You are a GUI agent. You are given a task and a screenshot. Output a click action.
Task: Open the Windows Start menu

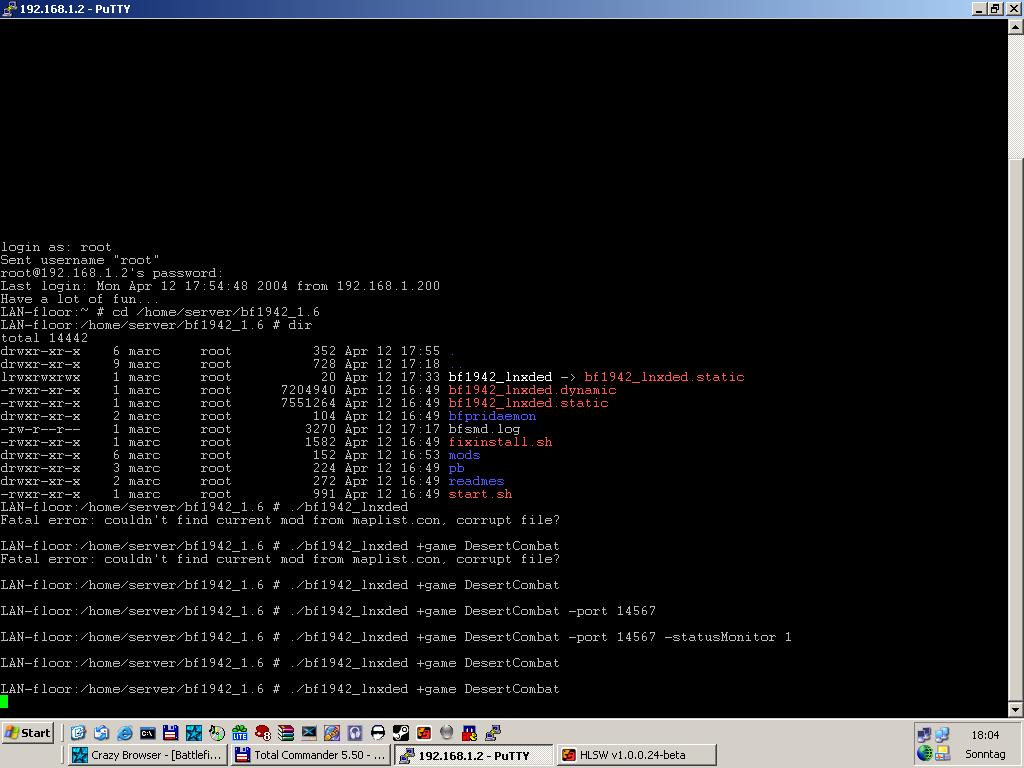27,733
